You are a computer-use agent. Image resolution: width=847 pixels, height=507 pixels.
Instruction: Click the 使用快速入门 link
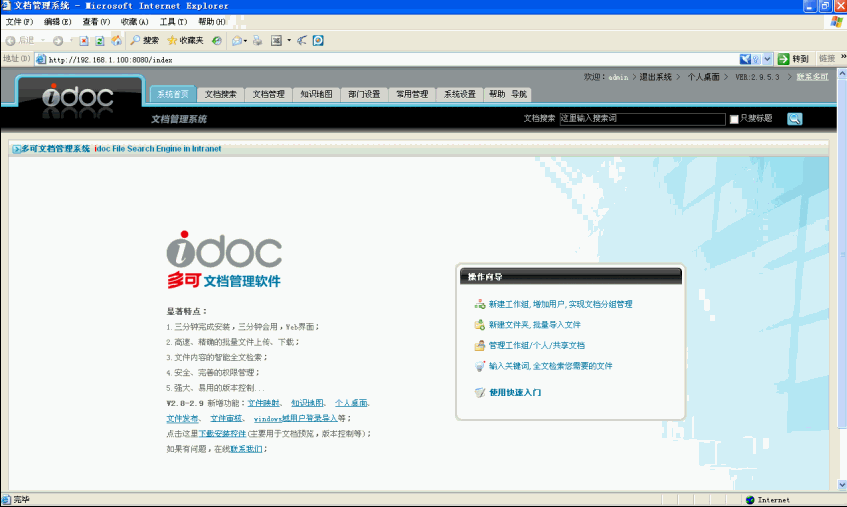click(515, 393)
